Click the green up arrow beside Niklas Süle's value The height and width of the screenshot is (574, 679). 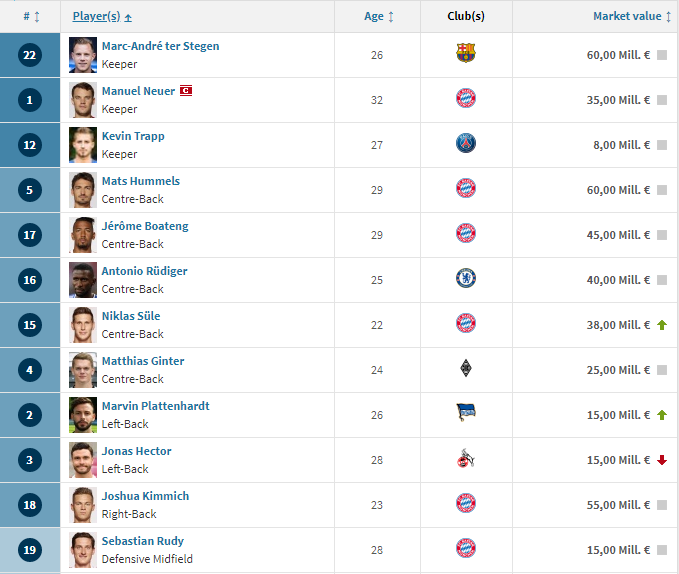tap(662, 325)
